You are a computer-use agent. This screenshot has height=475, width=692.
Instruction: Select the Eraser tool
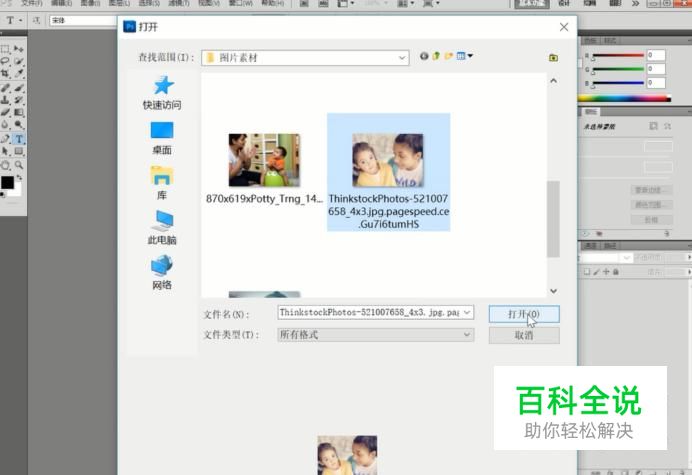point(5,113)
